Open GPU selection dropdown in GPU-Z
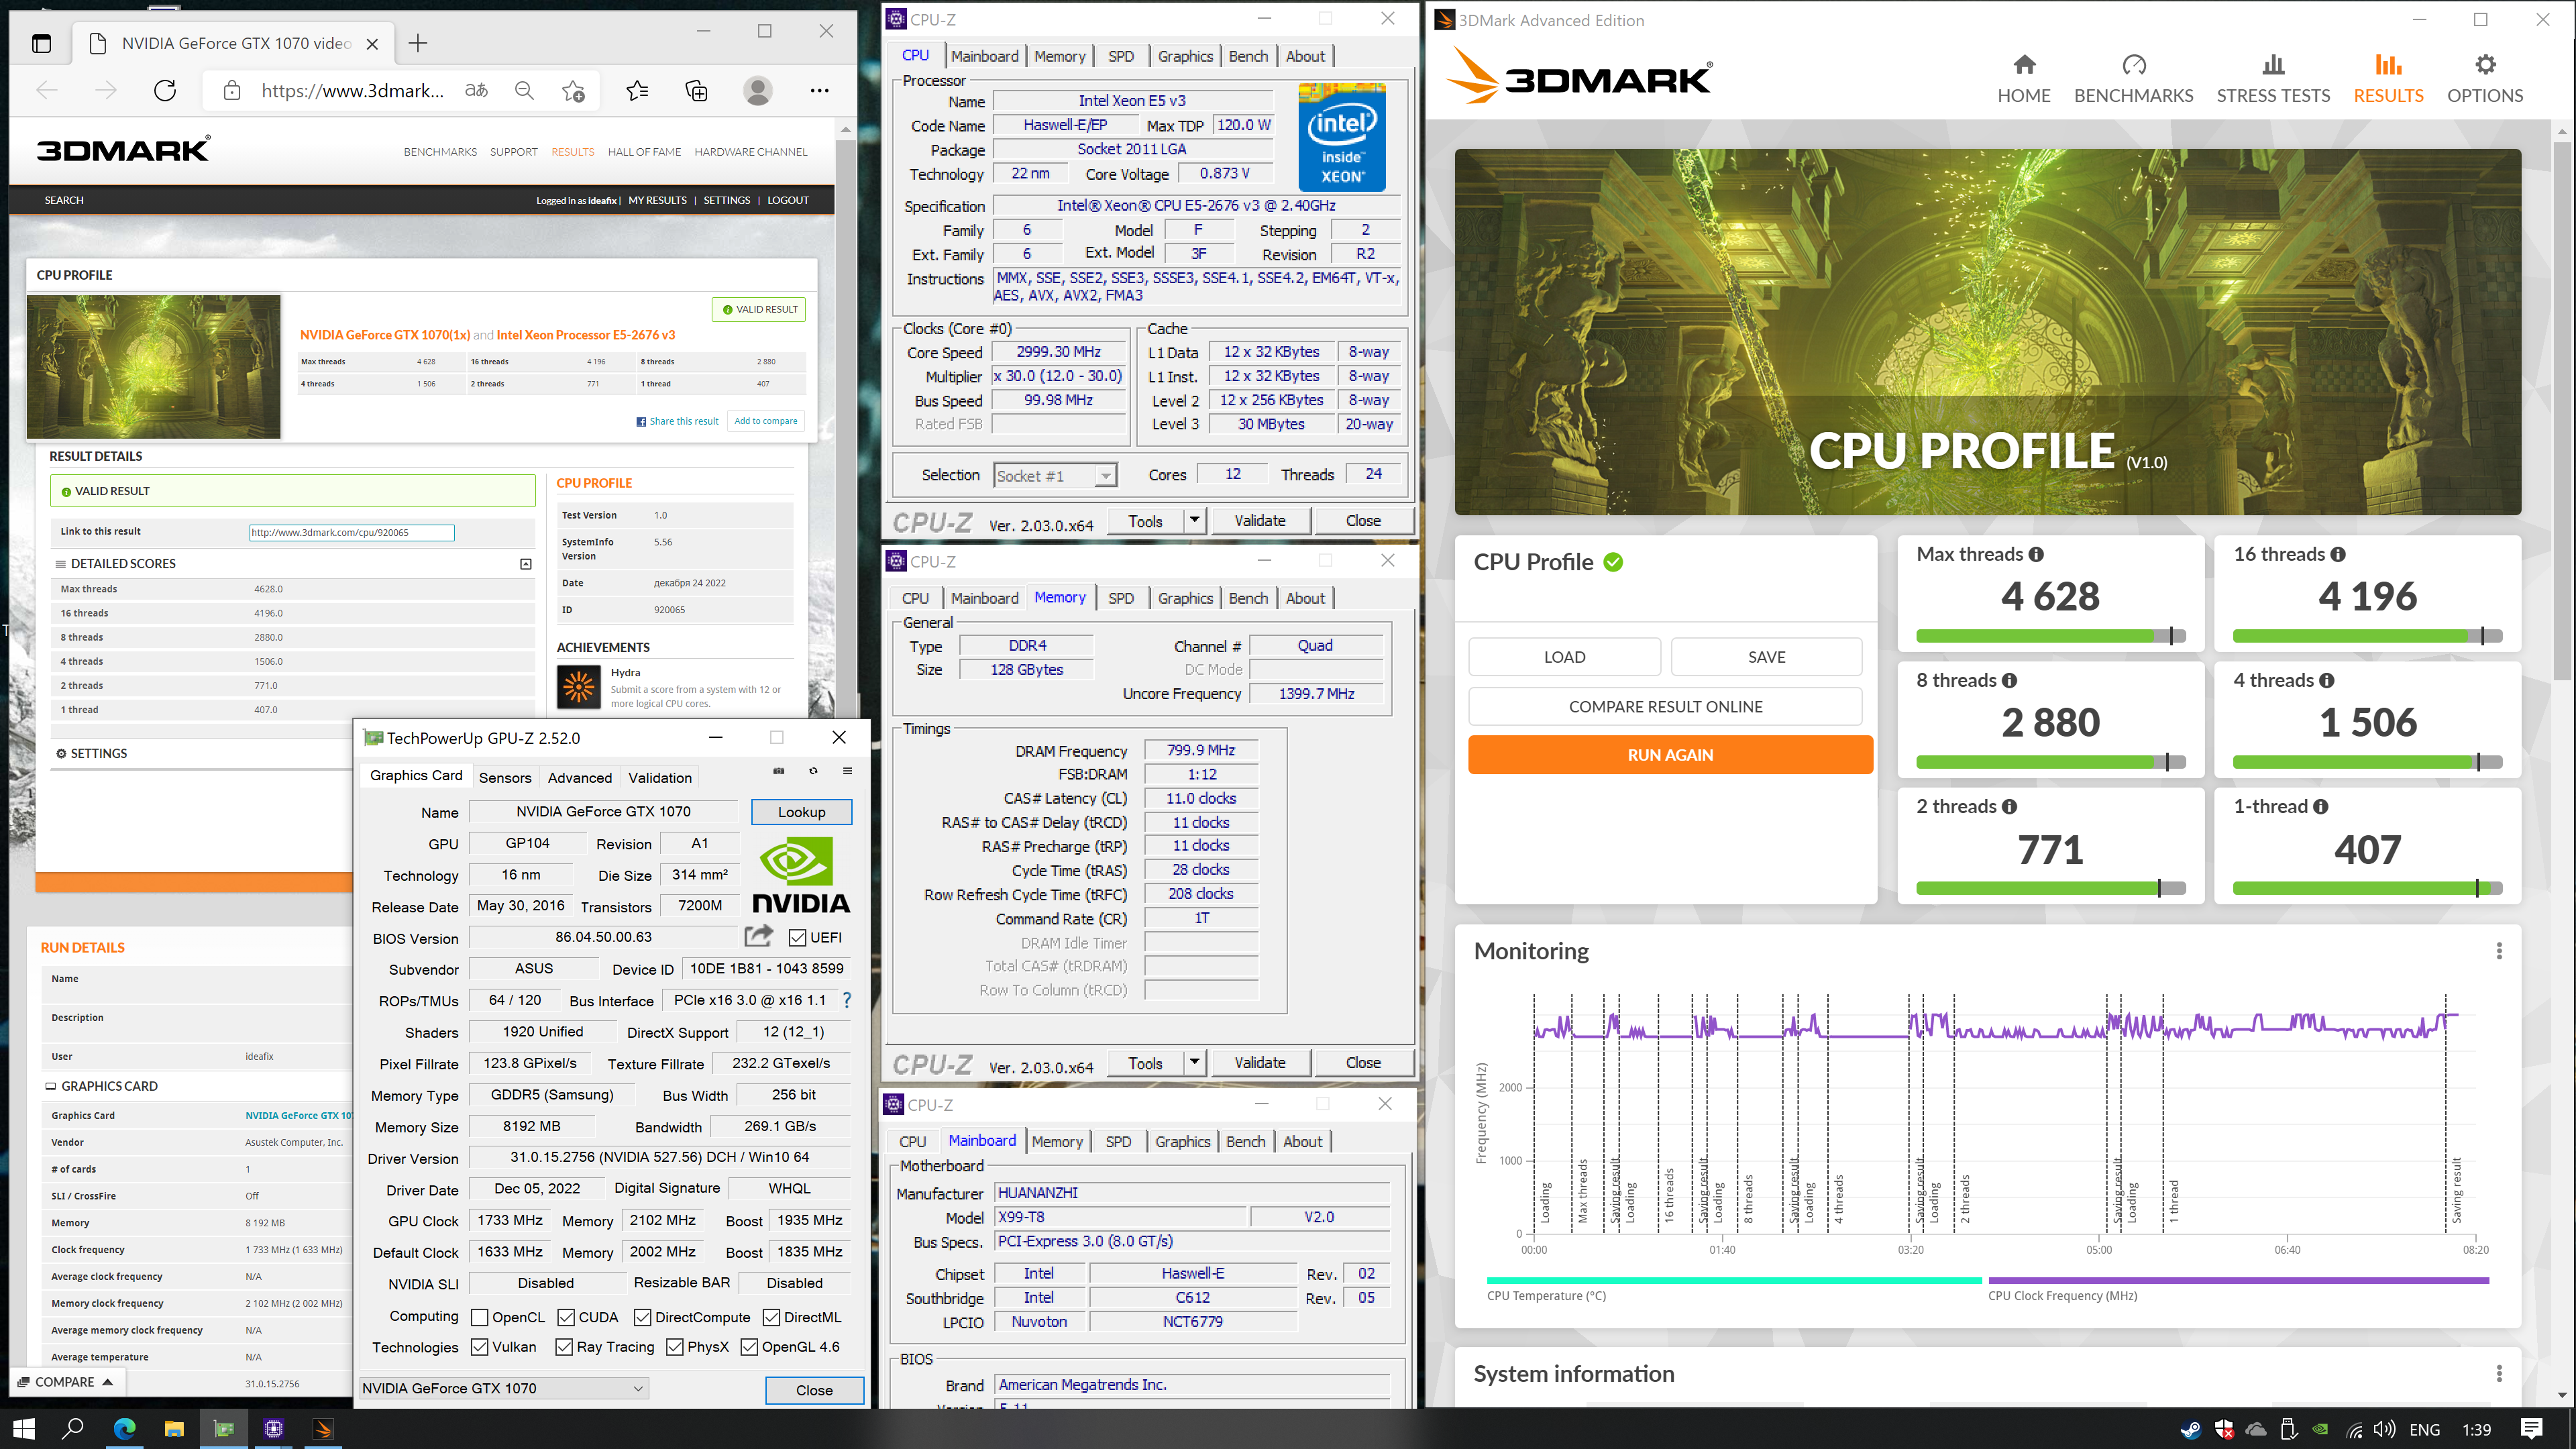Screen dimensions: 2576x1449 click(x=504, y=1388)
